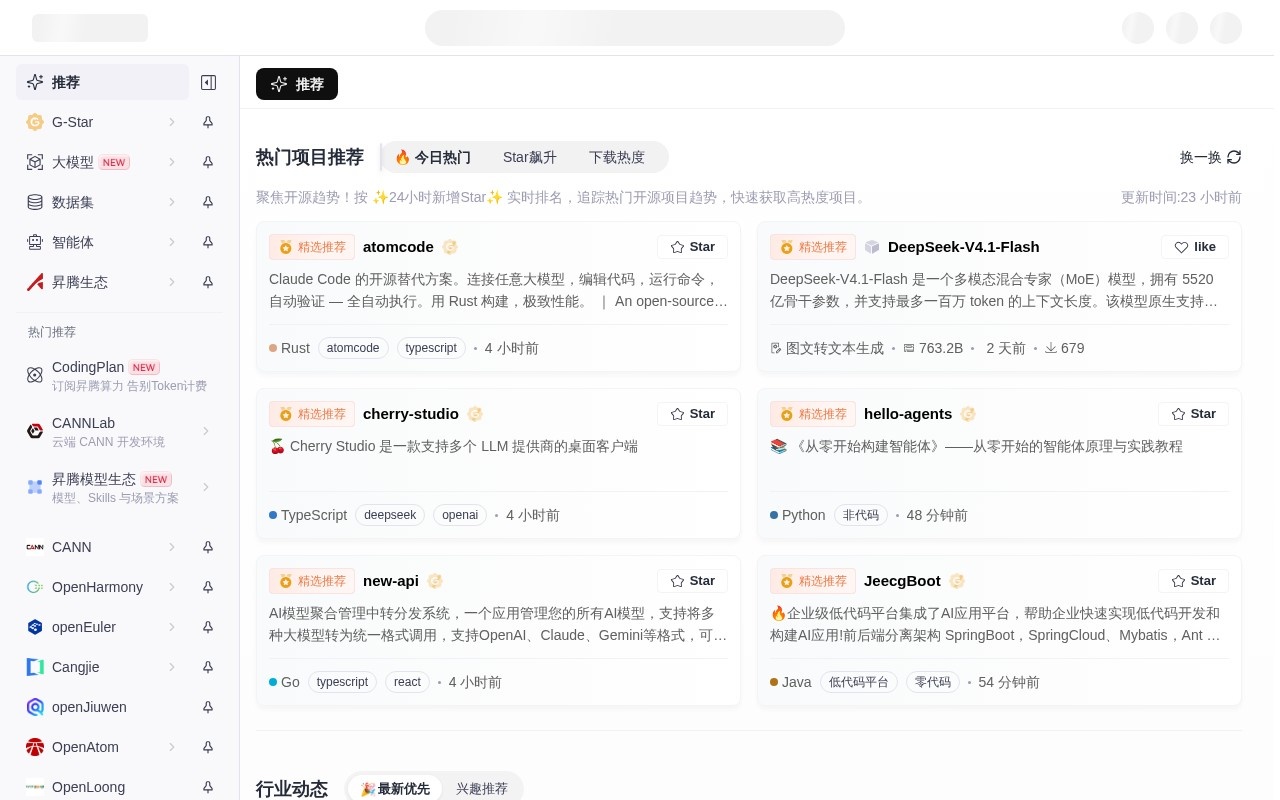
Task: Click the 大模型 cube icon in sidebar
Action: [x=35, y=162]
